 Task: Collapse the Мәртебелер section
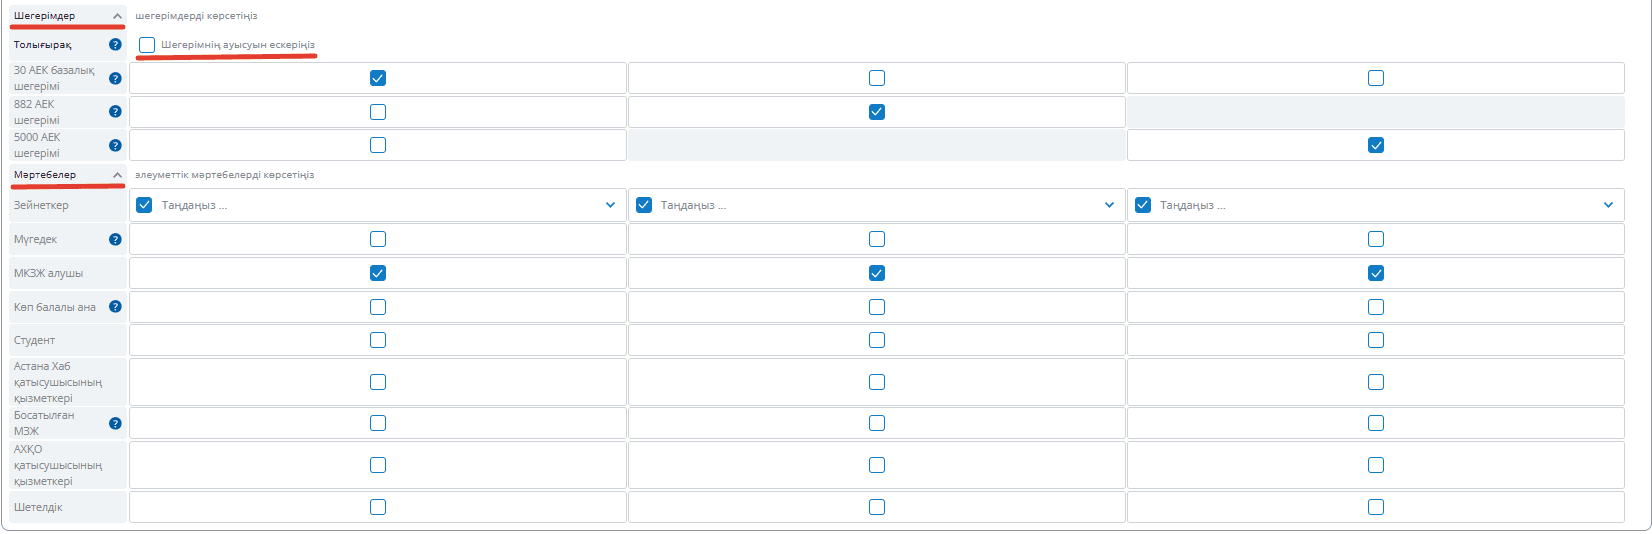117,175
